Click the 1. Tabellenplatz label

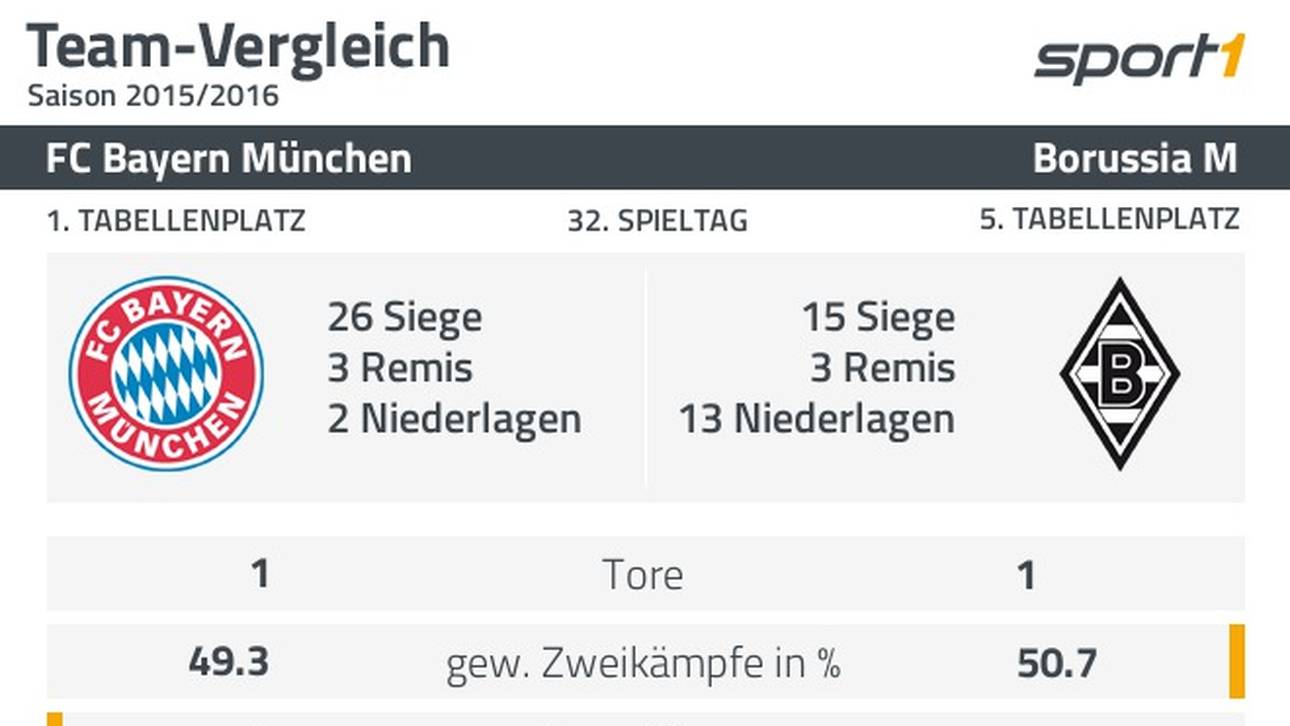pyautogui.click(x=176, y=220)
